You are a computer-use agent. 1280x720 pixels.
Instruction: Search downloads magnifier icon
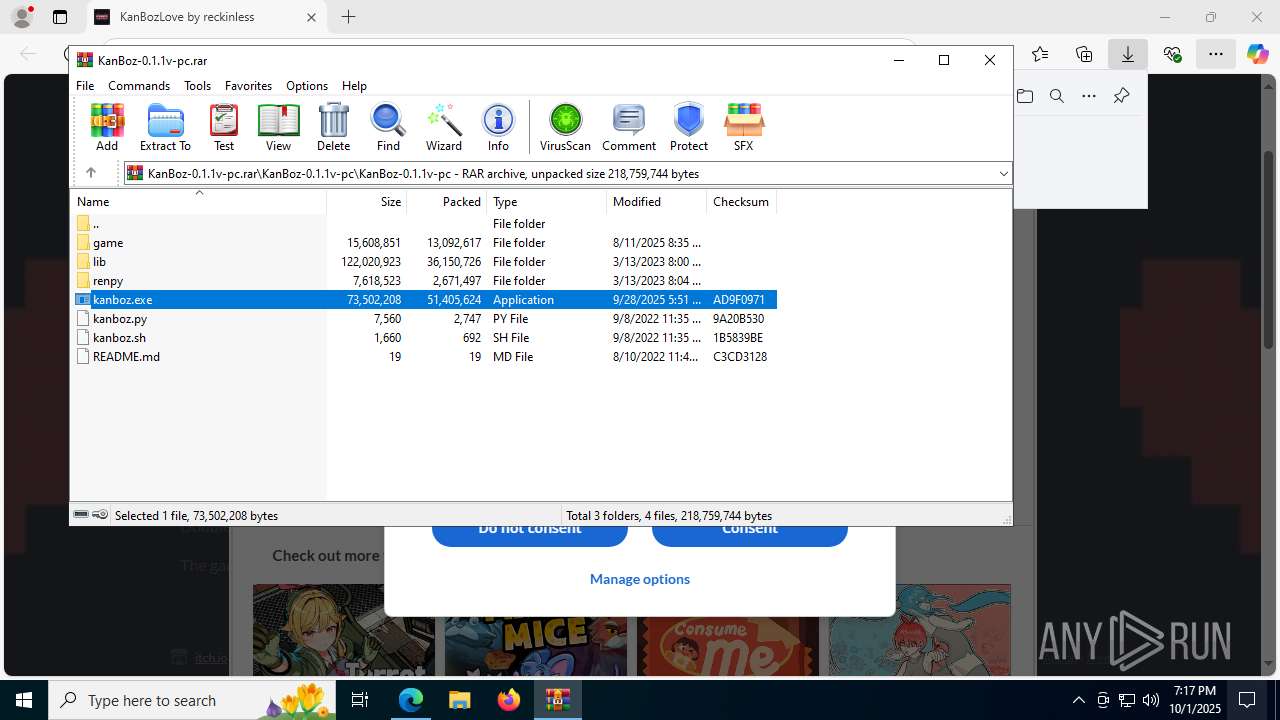(1057, 96)
